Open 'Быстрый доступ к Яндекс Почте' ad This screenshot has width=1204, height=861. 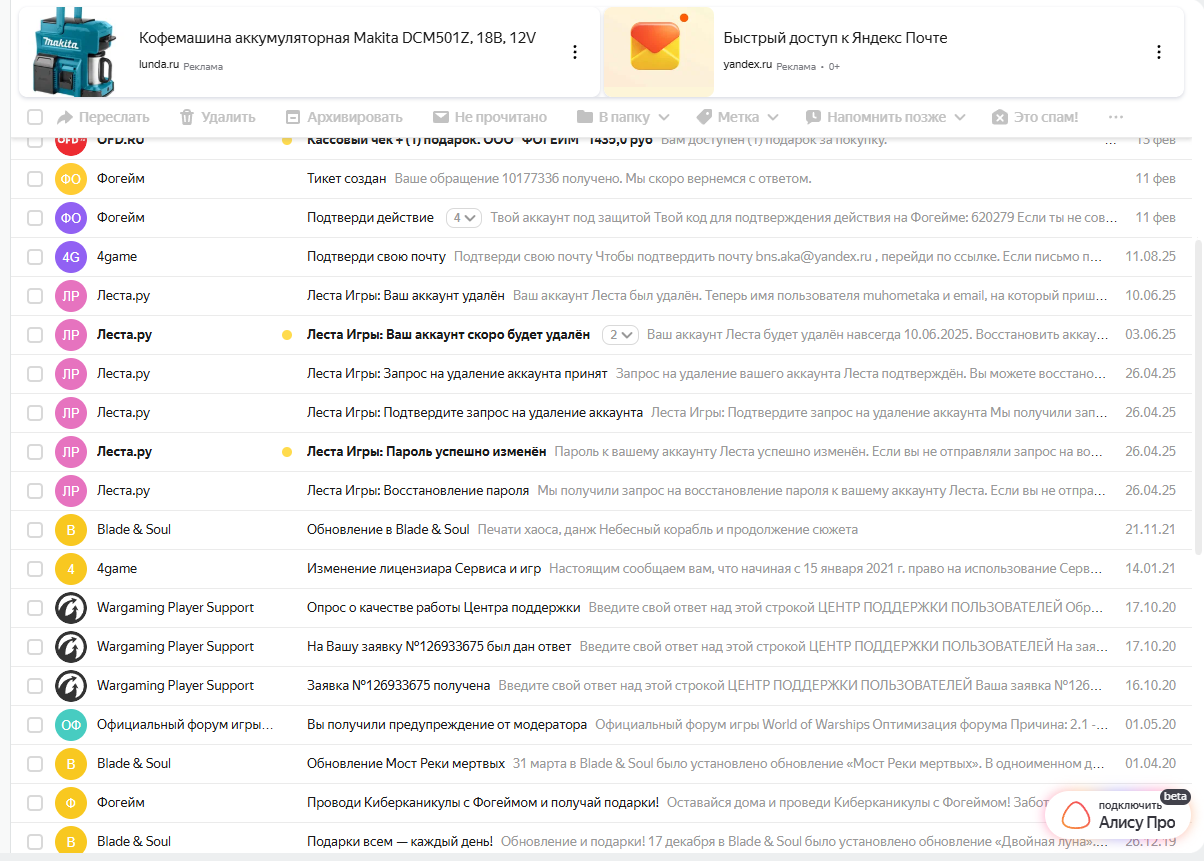point(835,38)
